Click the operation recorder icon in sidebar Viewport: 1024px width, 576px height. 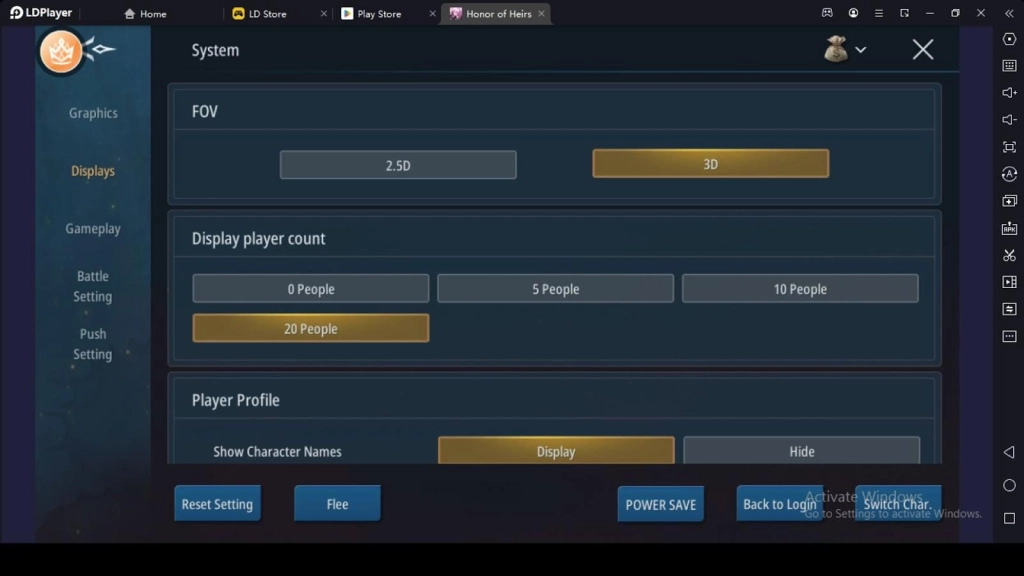coord(1009,174)
